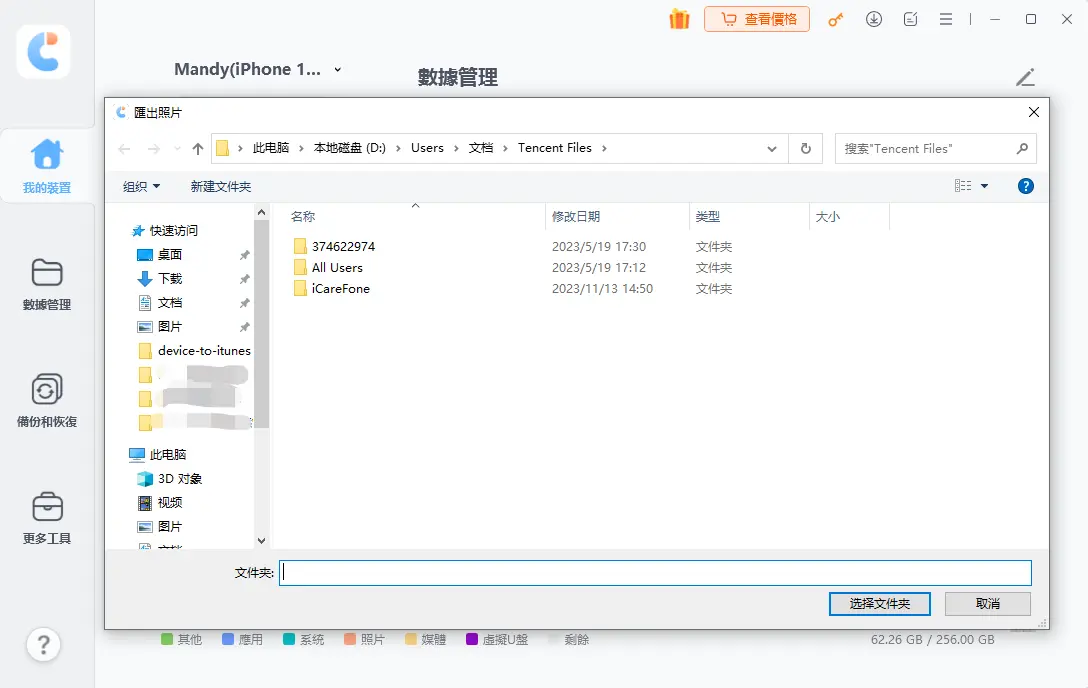Click Users breadcrumb in path
This screenshot has height=688, width=1088.
427,148
